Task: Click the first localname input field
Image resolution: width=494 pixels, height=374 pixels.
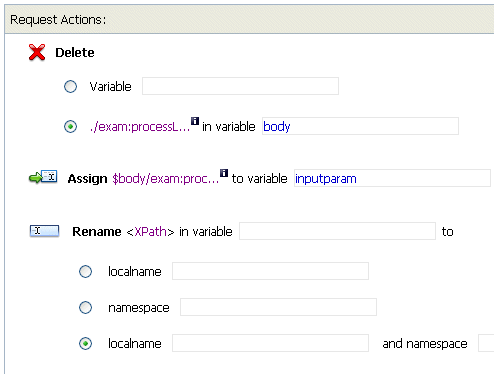Action: pos(270,271)
